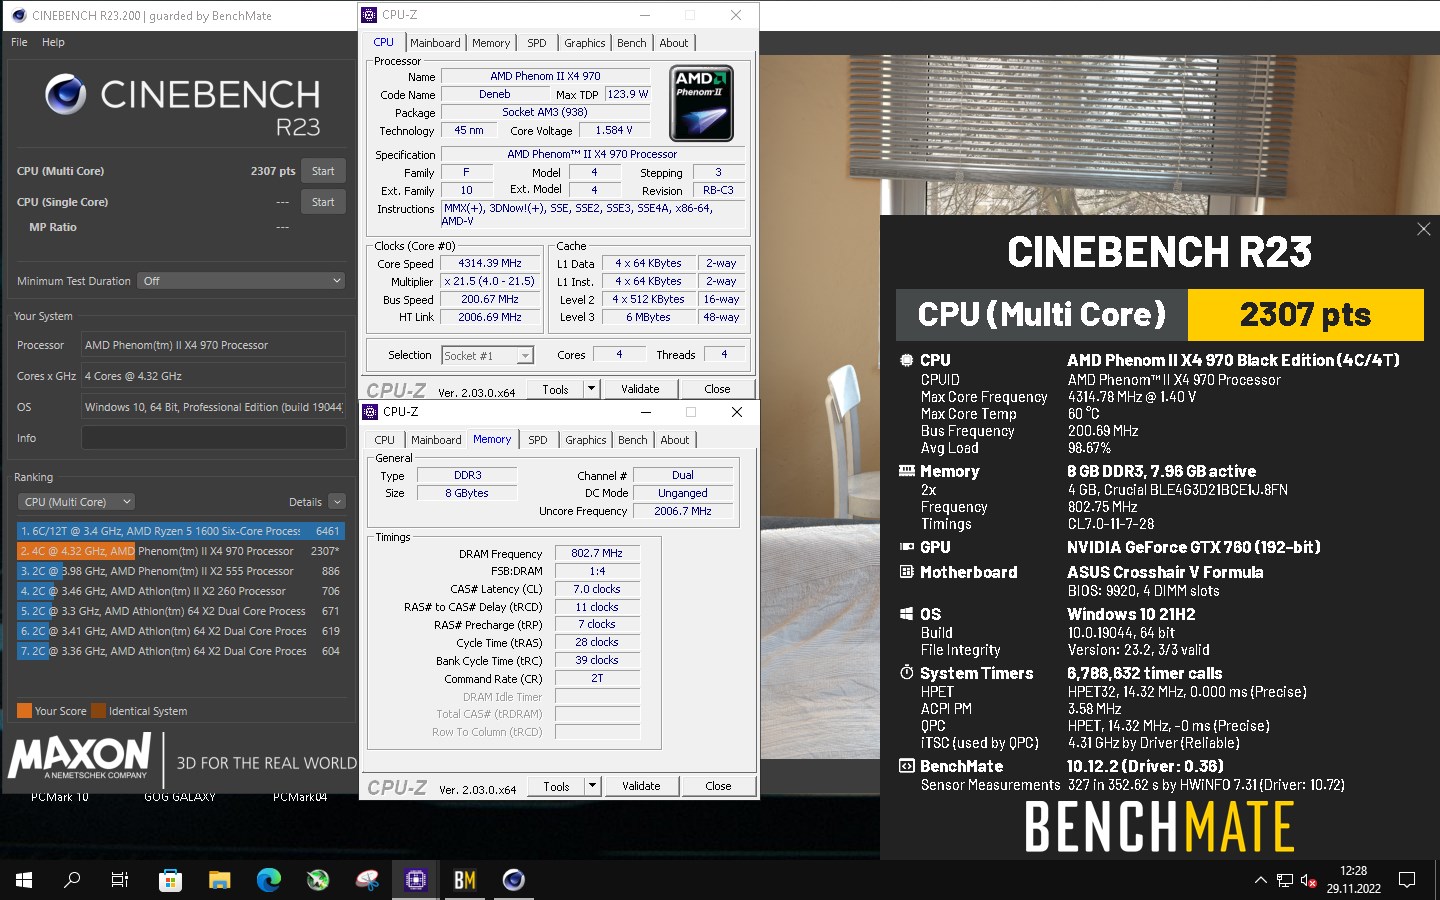Viewport: 1440px width, 900px height.
Task: Click the Identical System legend swatch
Action: [x=99, y=711]
